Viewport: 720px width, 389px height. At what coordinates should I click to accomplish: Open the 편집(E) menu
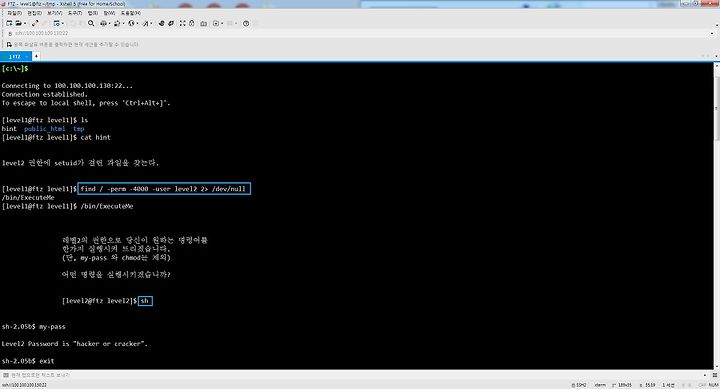(34, 13)
